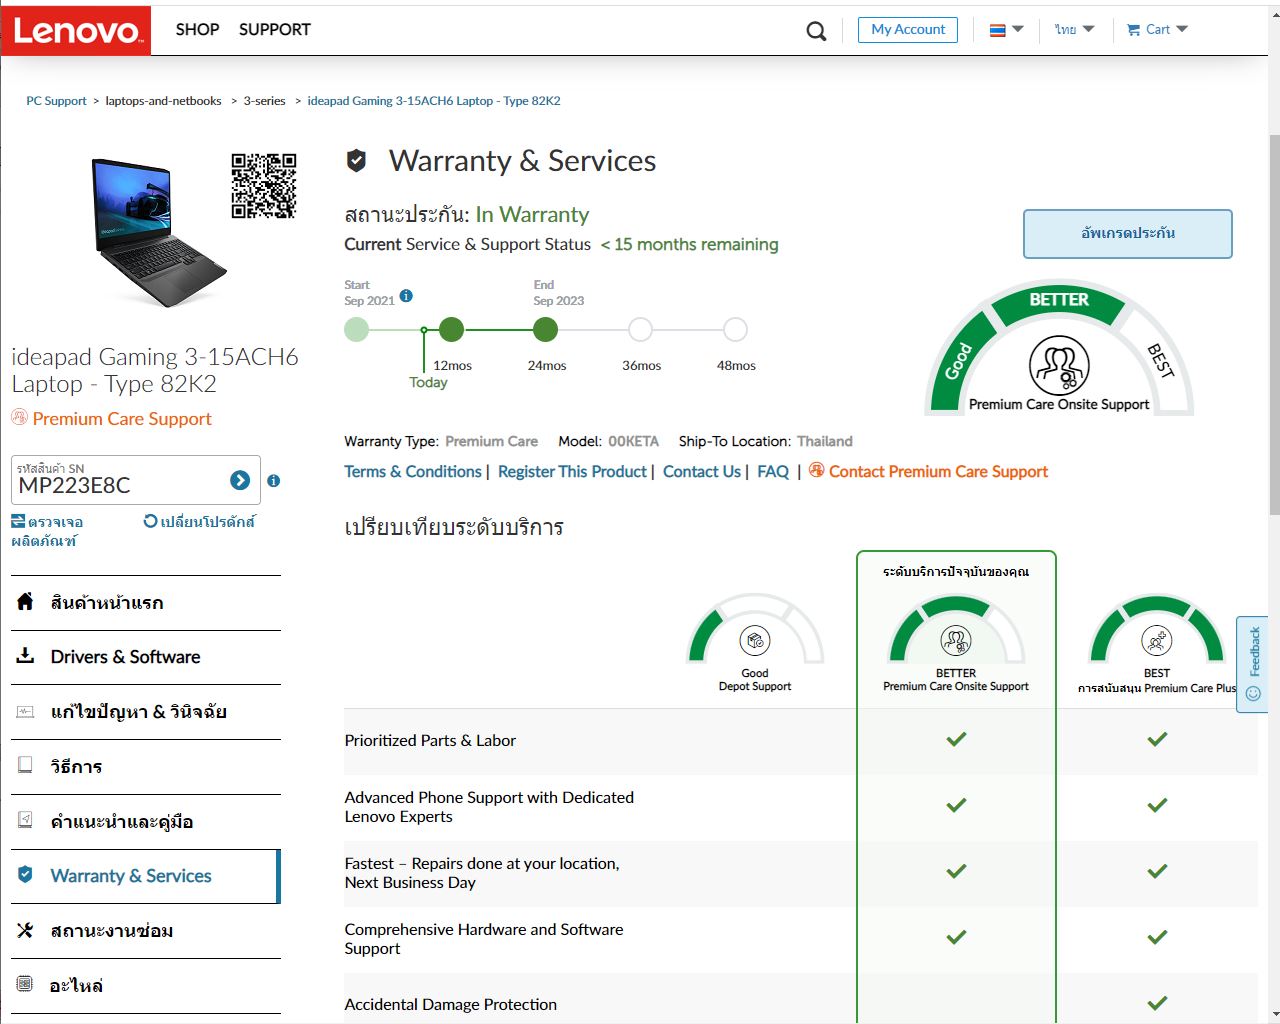This screenshot has width=1280, height=1024.
Task: Click the Lenovo logo
Action: pyautogui.click(x=76, y=30)
